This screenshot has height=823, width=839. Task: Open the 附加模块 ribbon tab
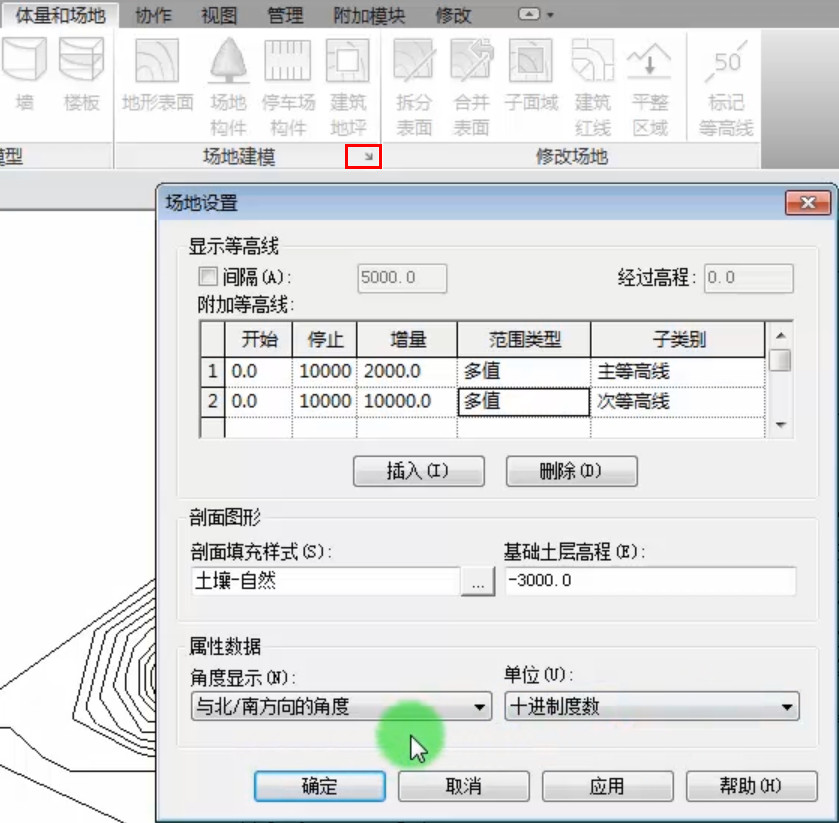[369, 15]
